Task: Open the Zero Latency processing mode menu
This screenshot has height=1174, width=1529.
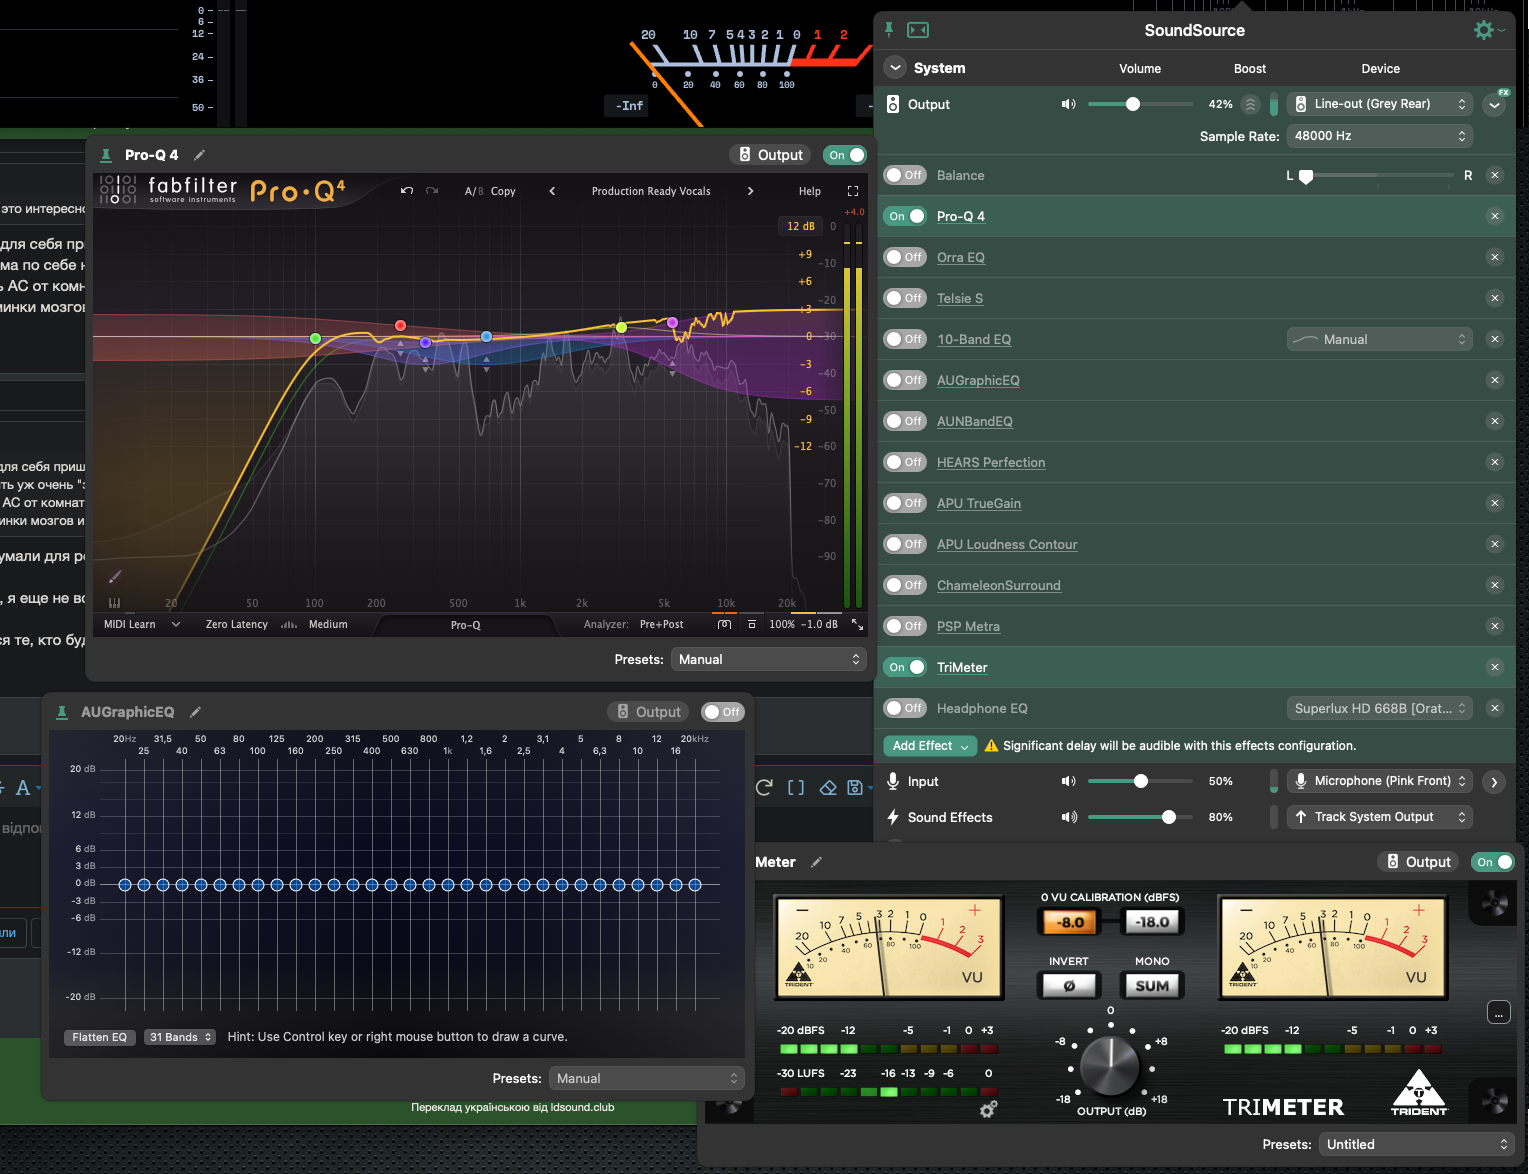Action: tap(237, 624)
